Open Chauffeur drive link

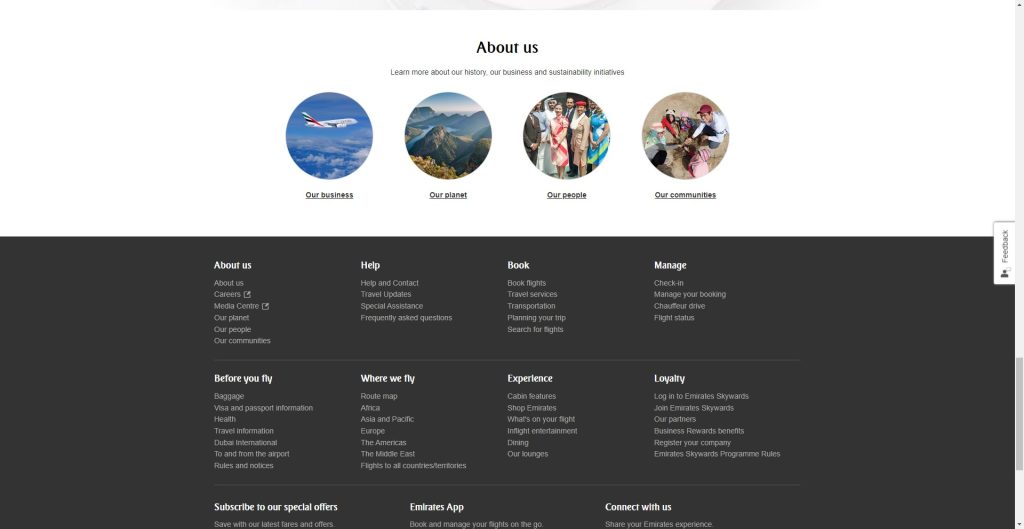(679, 306)
